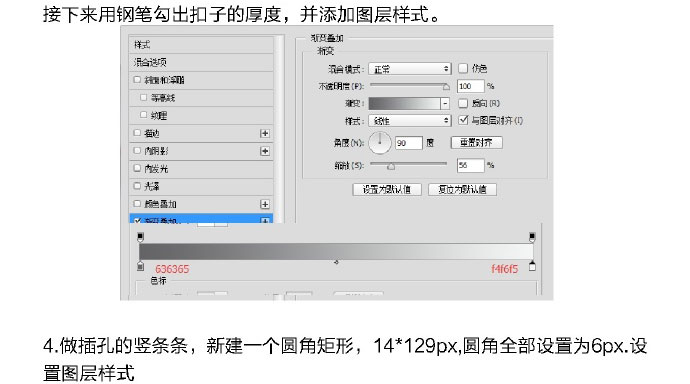Click the gradient preview swatch in 渐变 row

point(404,103)
